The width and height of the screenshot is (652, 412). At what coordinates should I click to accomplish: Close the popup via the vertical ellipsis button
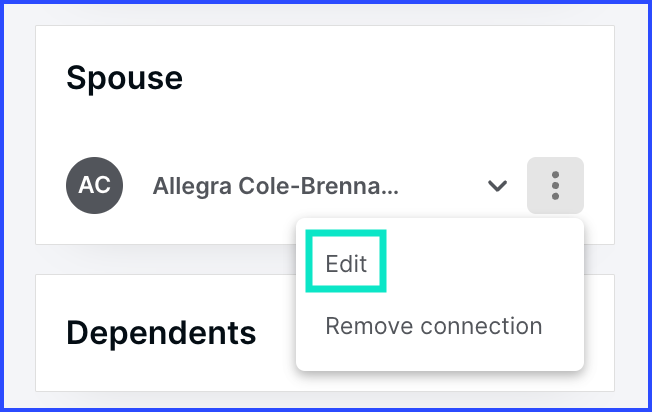pos(555,185)
